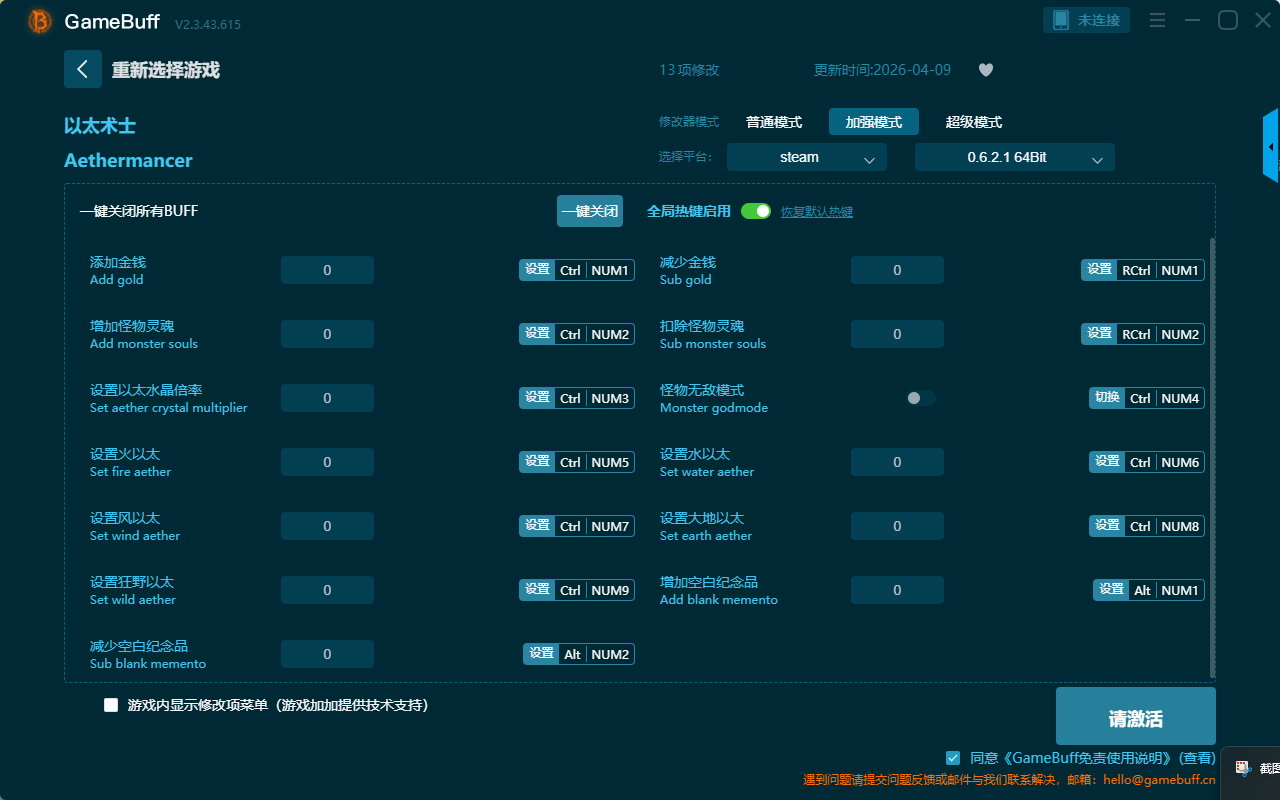This screenshot has width=1280, height=800.
Task: Click the 一键关闭 button
Action: pyautogui.click(x=590, y=211)
